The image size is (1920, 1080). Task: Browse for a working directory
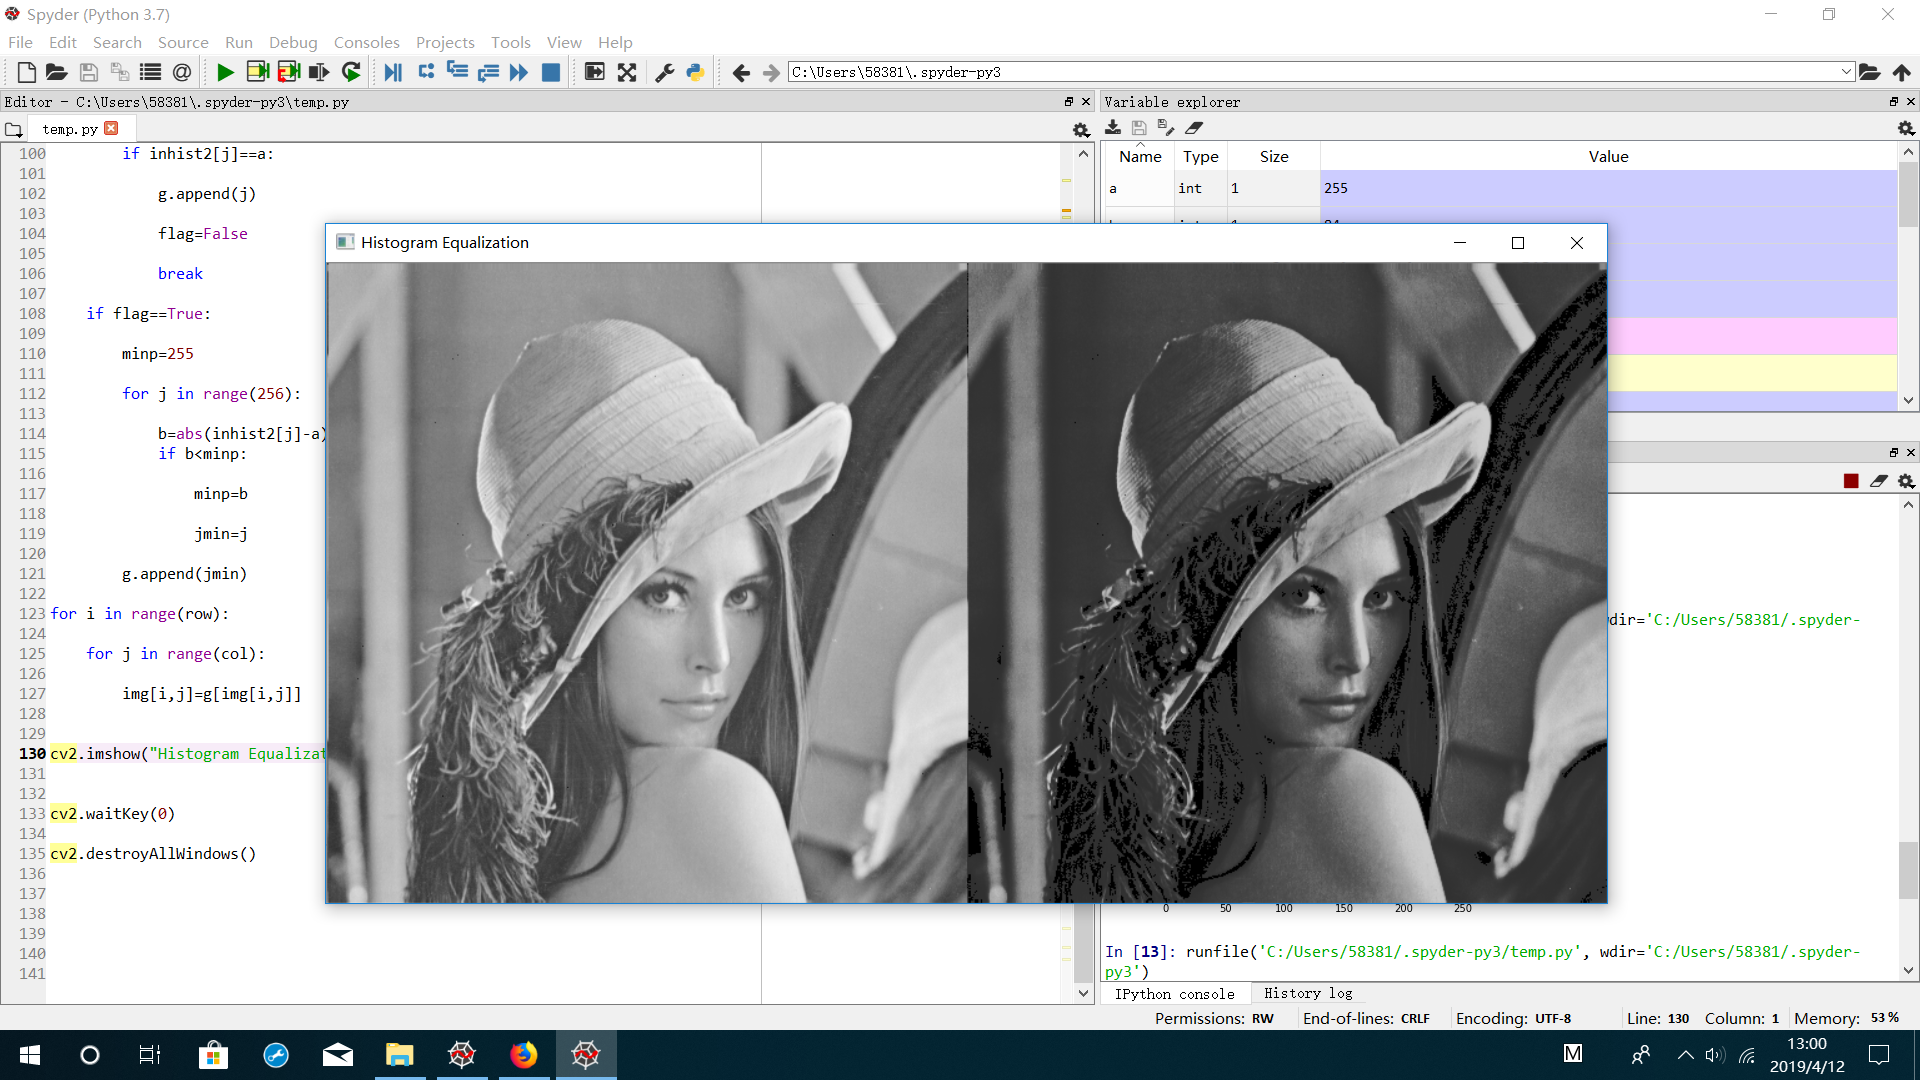1869,72
